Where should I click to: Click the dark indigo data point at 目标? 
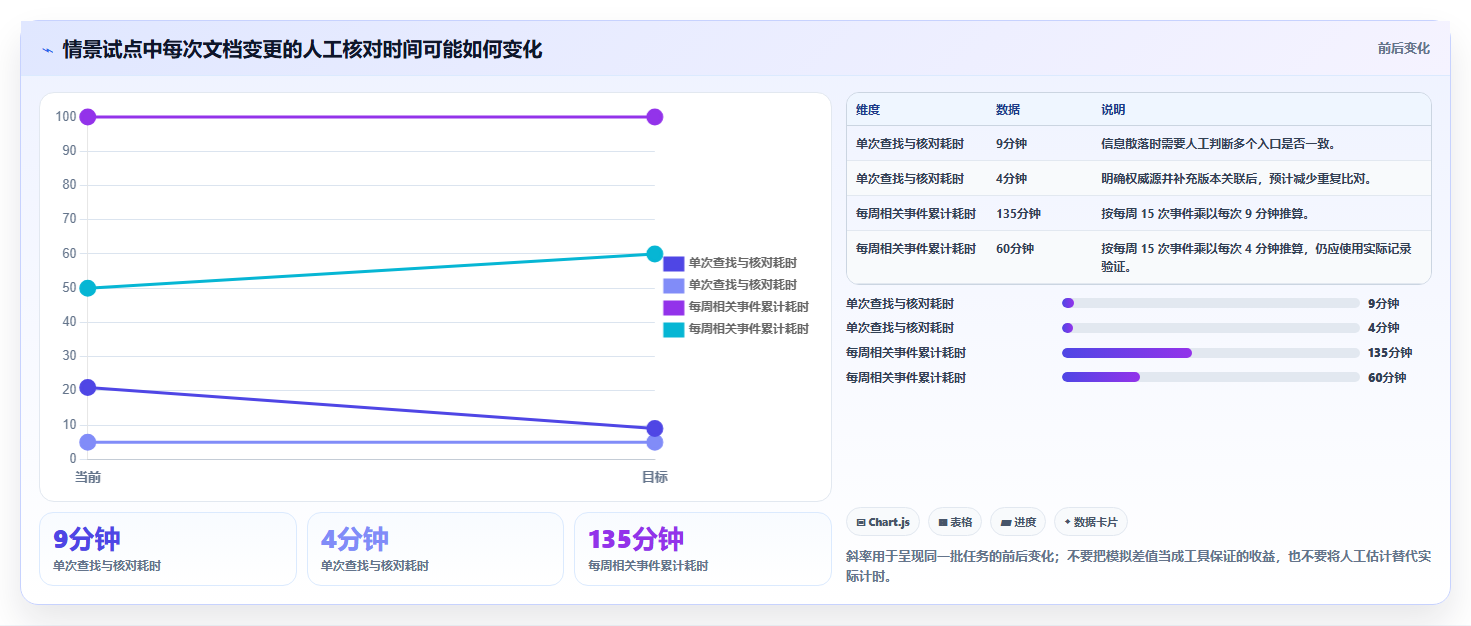pos(655,429)
